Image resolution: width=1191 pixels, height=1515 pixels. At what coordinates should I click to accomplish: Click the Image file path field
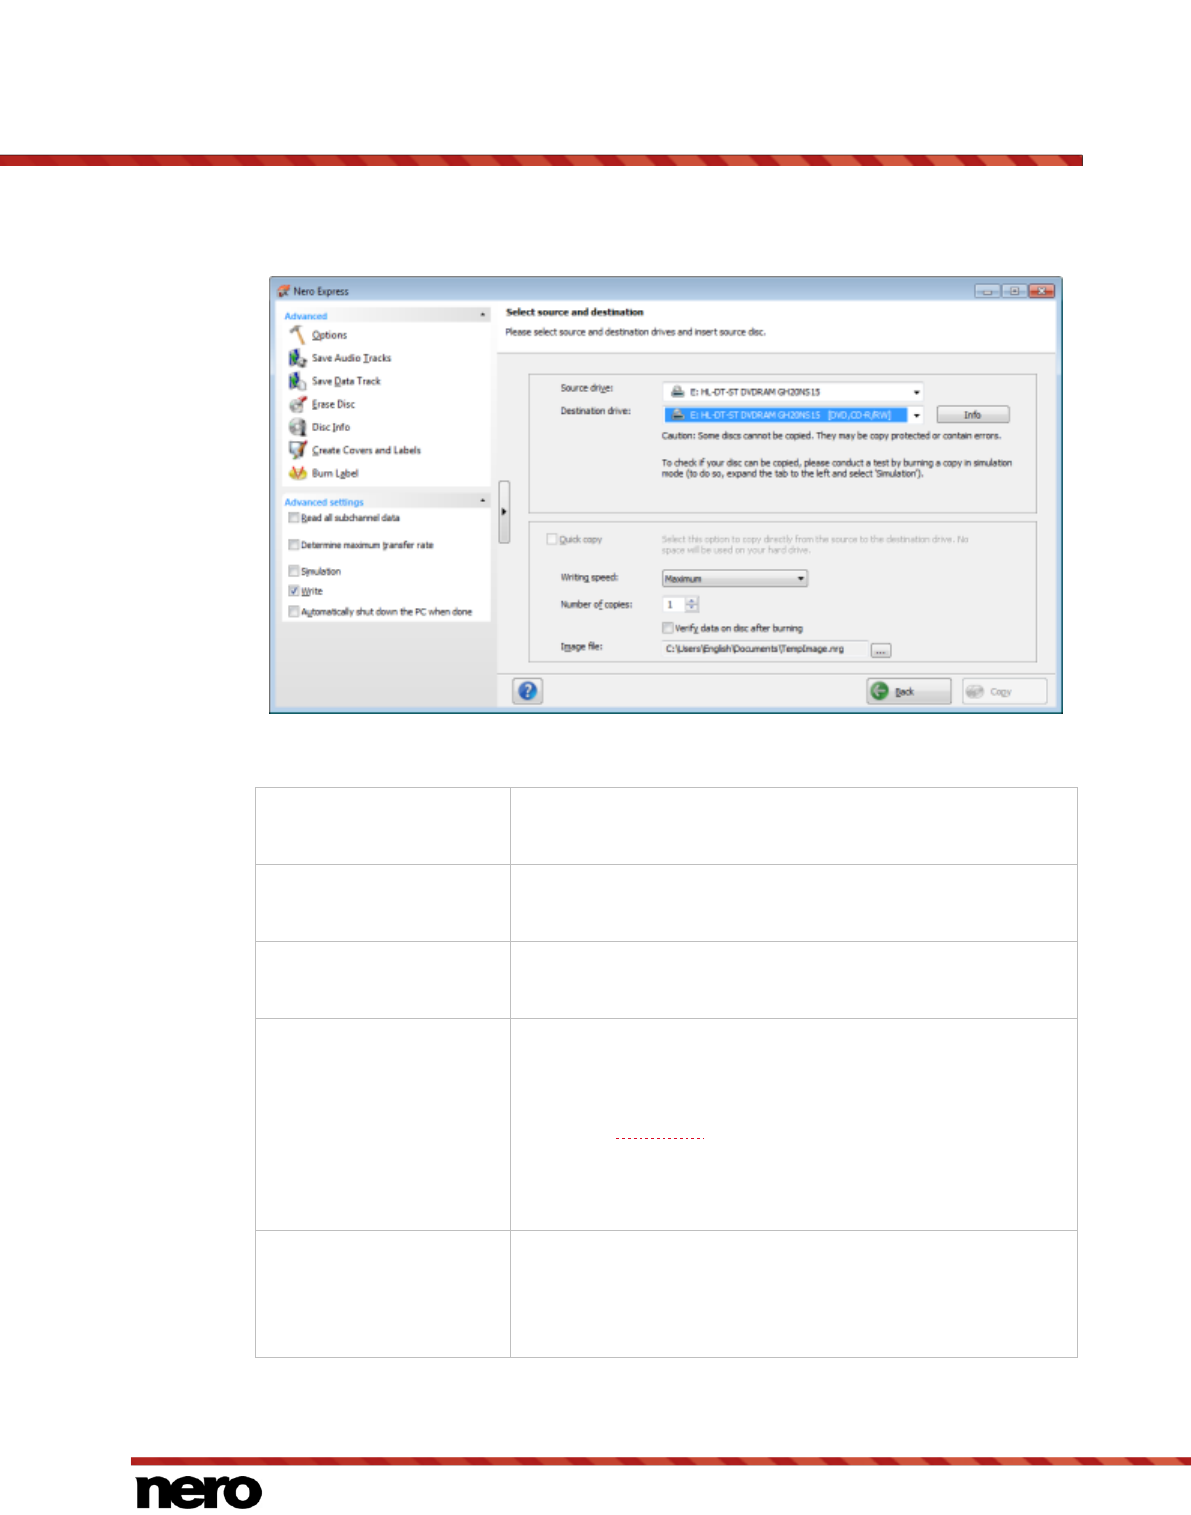point(765,649)
